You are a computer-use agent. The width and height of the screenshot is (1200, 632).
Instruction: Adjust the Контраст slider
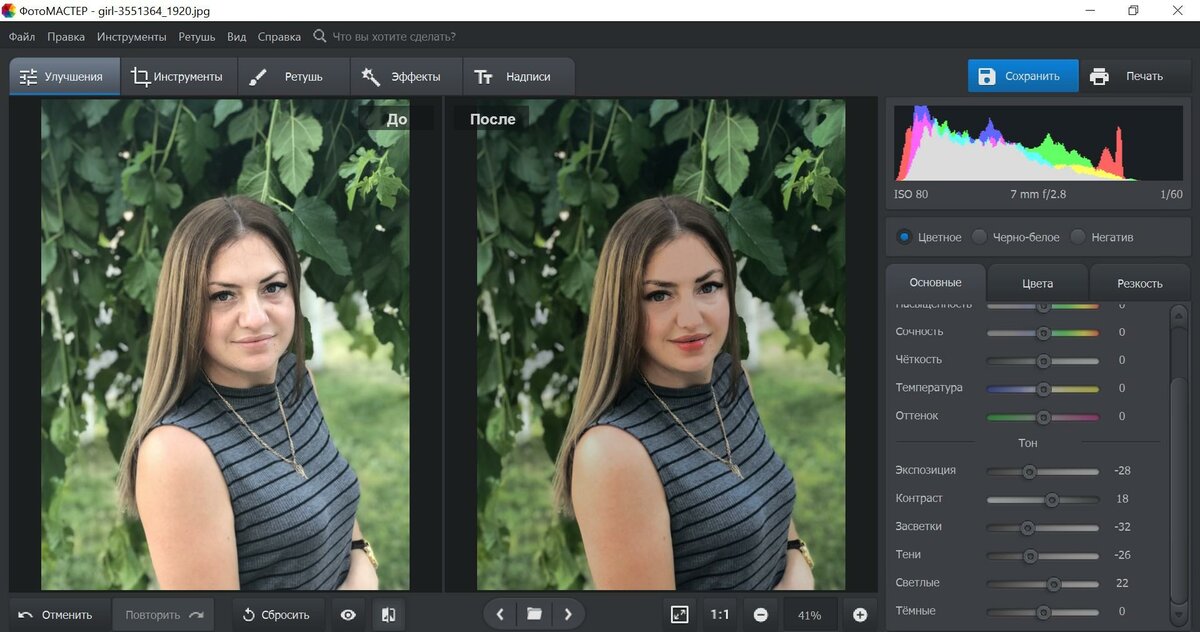pyautogui.click(x=1043, y=499)
